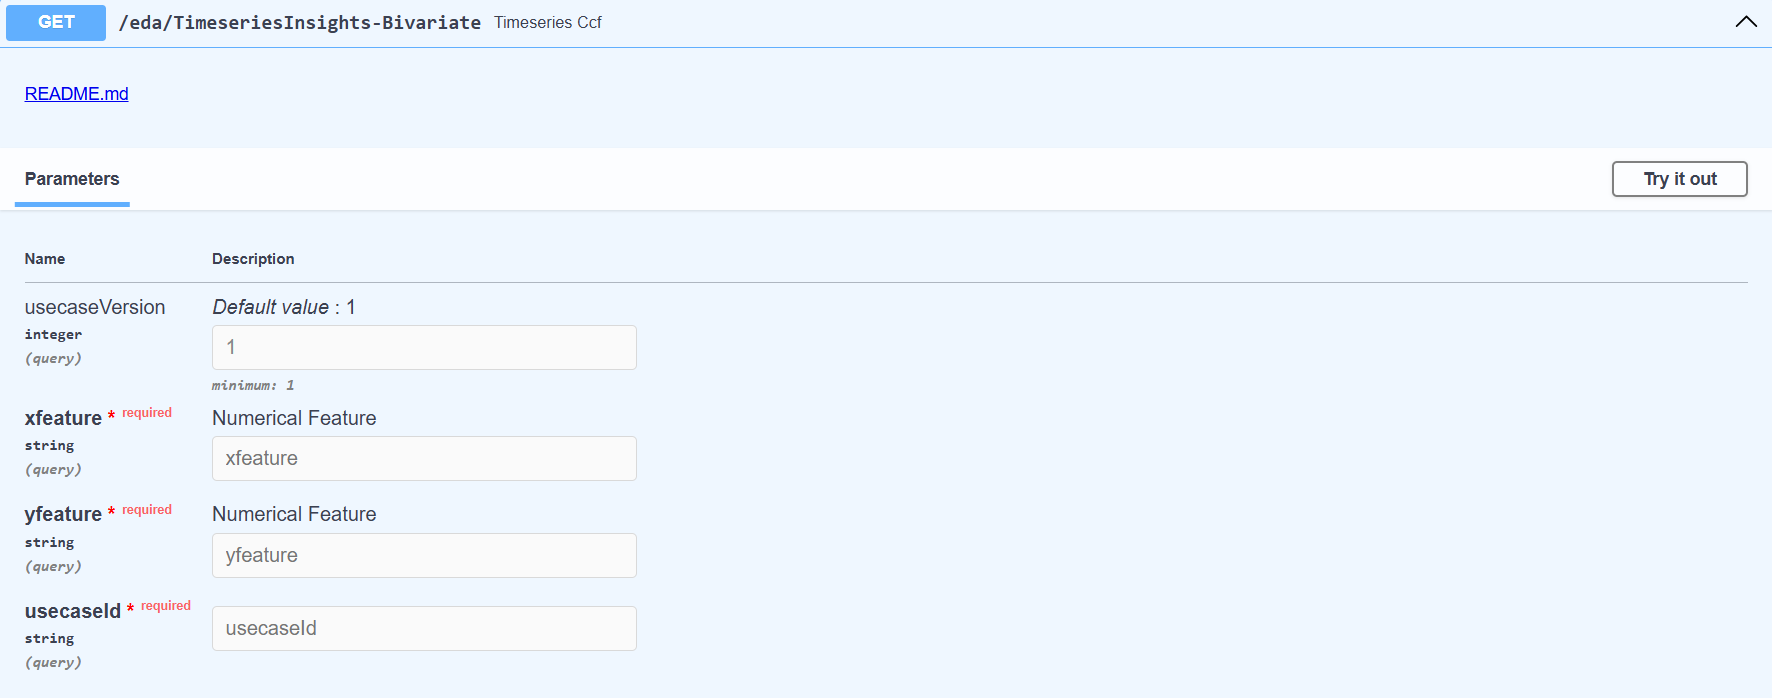
Task: Click Numerical Feature description above xfeature input
Action: 294,418
